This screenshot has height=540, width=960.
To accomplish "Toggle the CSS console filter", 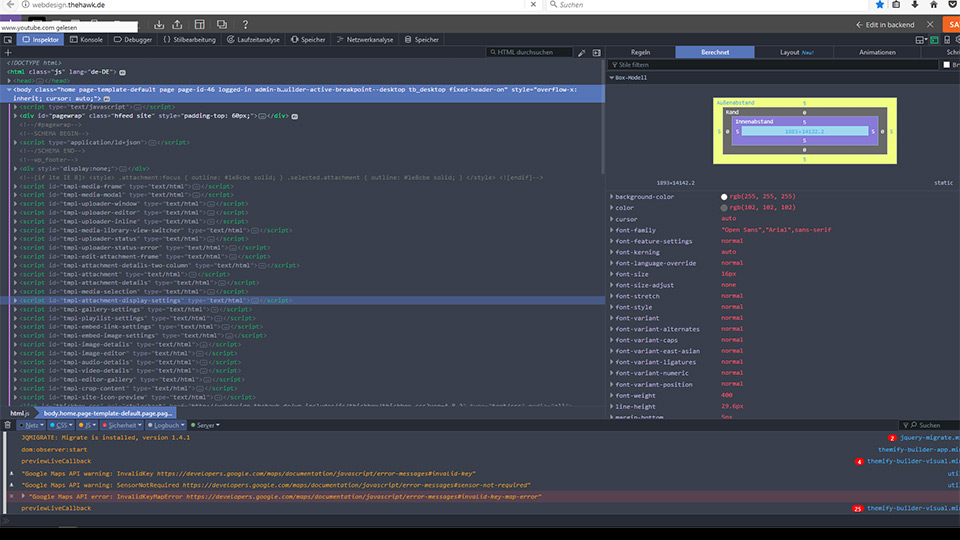I will click(61, 425).
